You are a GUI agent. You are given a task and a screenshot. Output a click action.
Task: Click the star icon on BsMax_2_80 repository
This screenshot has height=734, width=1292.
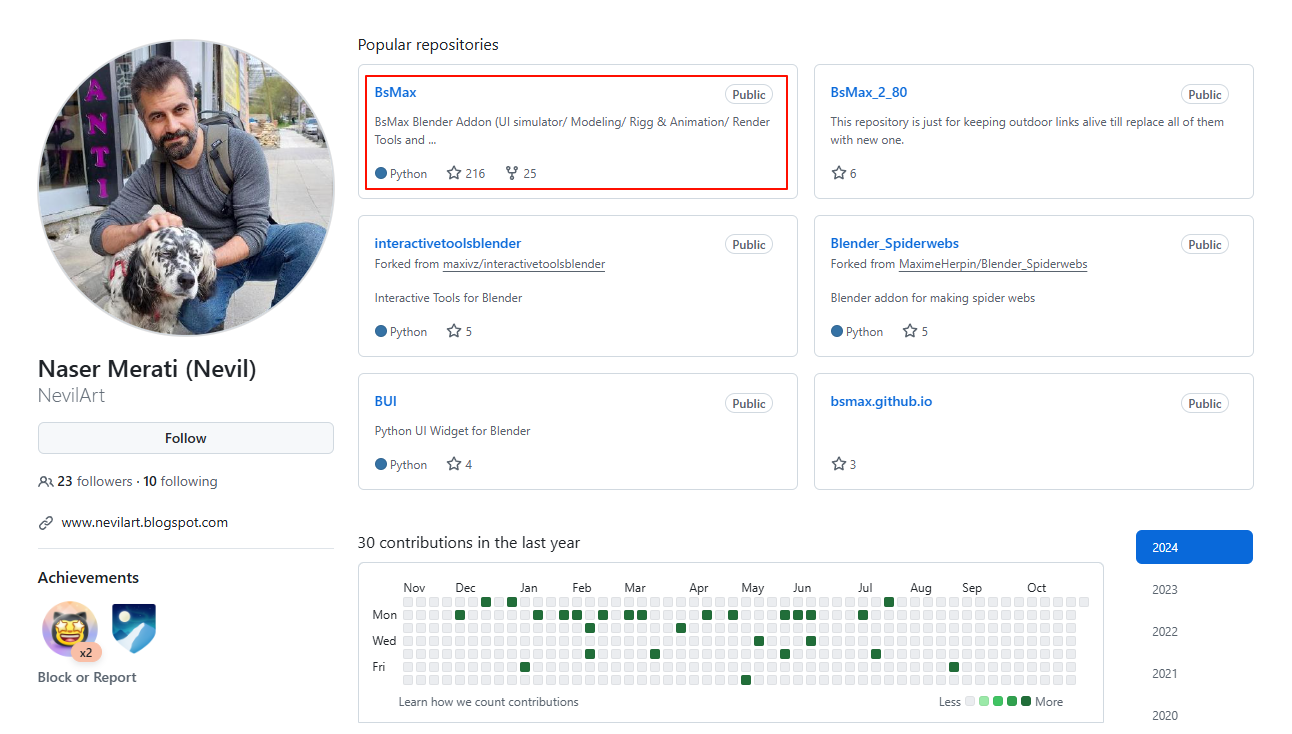click(x=839, y=173)
